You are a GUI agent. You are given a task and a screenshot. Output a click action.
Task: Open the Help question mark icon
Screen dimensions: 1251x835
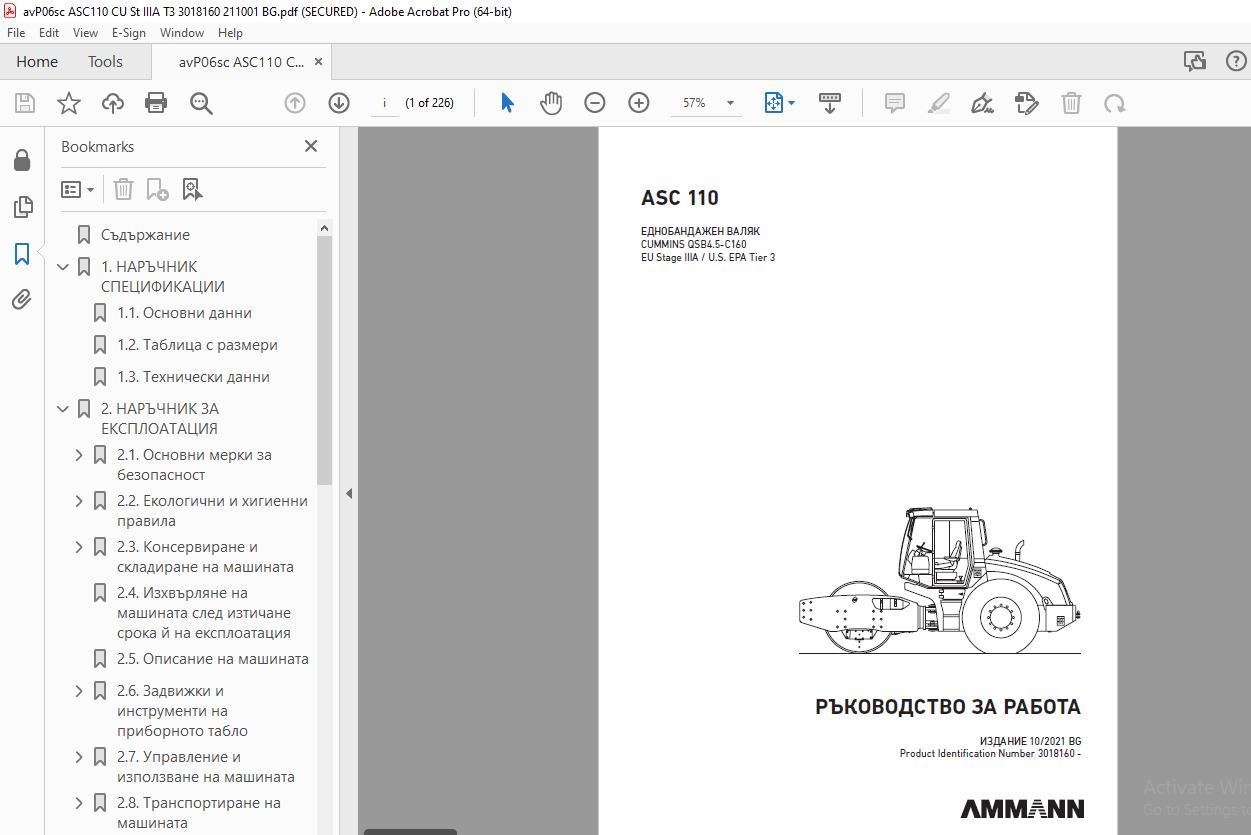pos(1236,62)
